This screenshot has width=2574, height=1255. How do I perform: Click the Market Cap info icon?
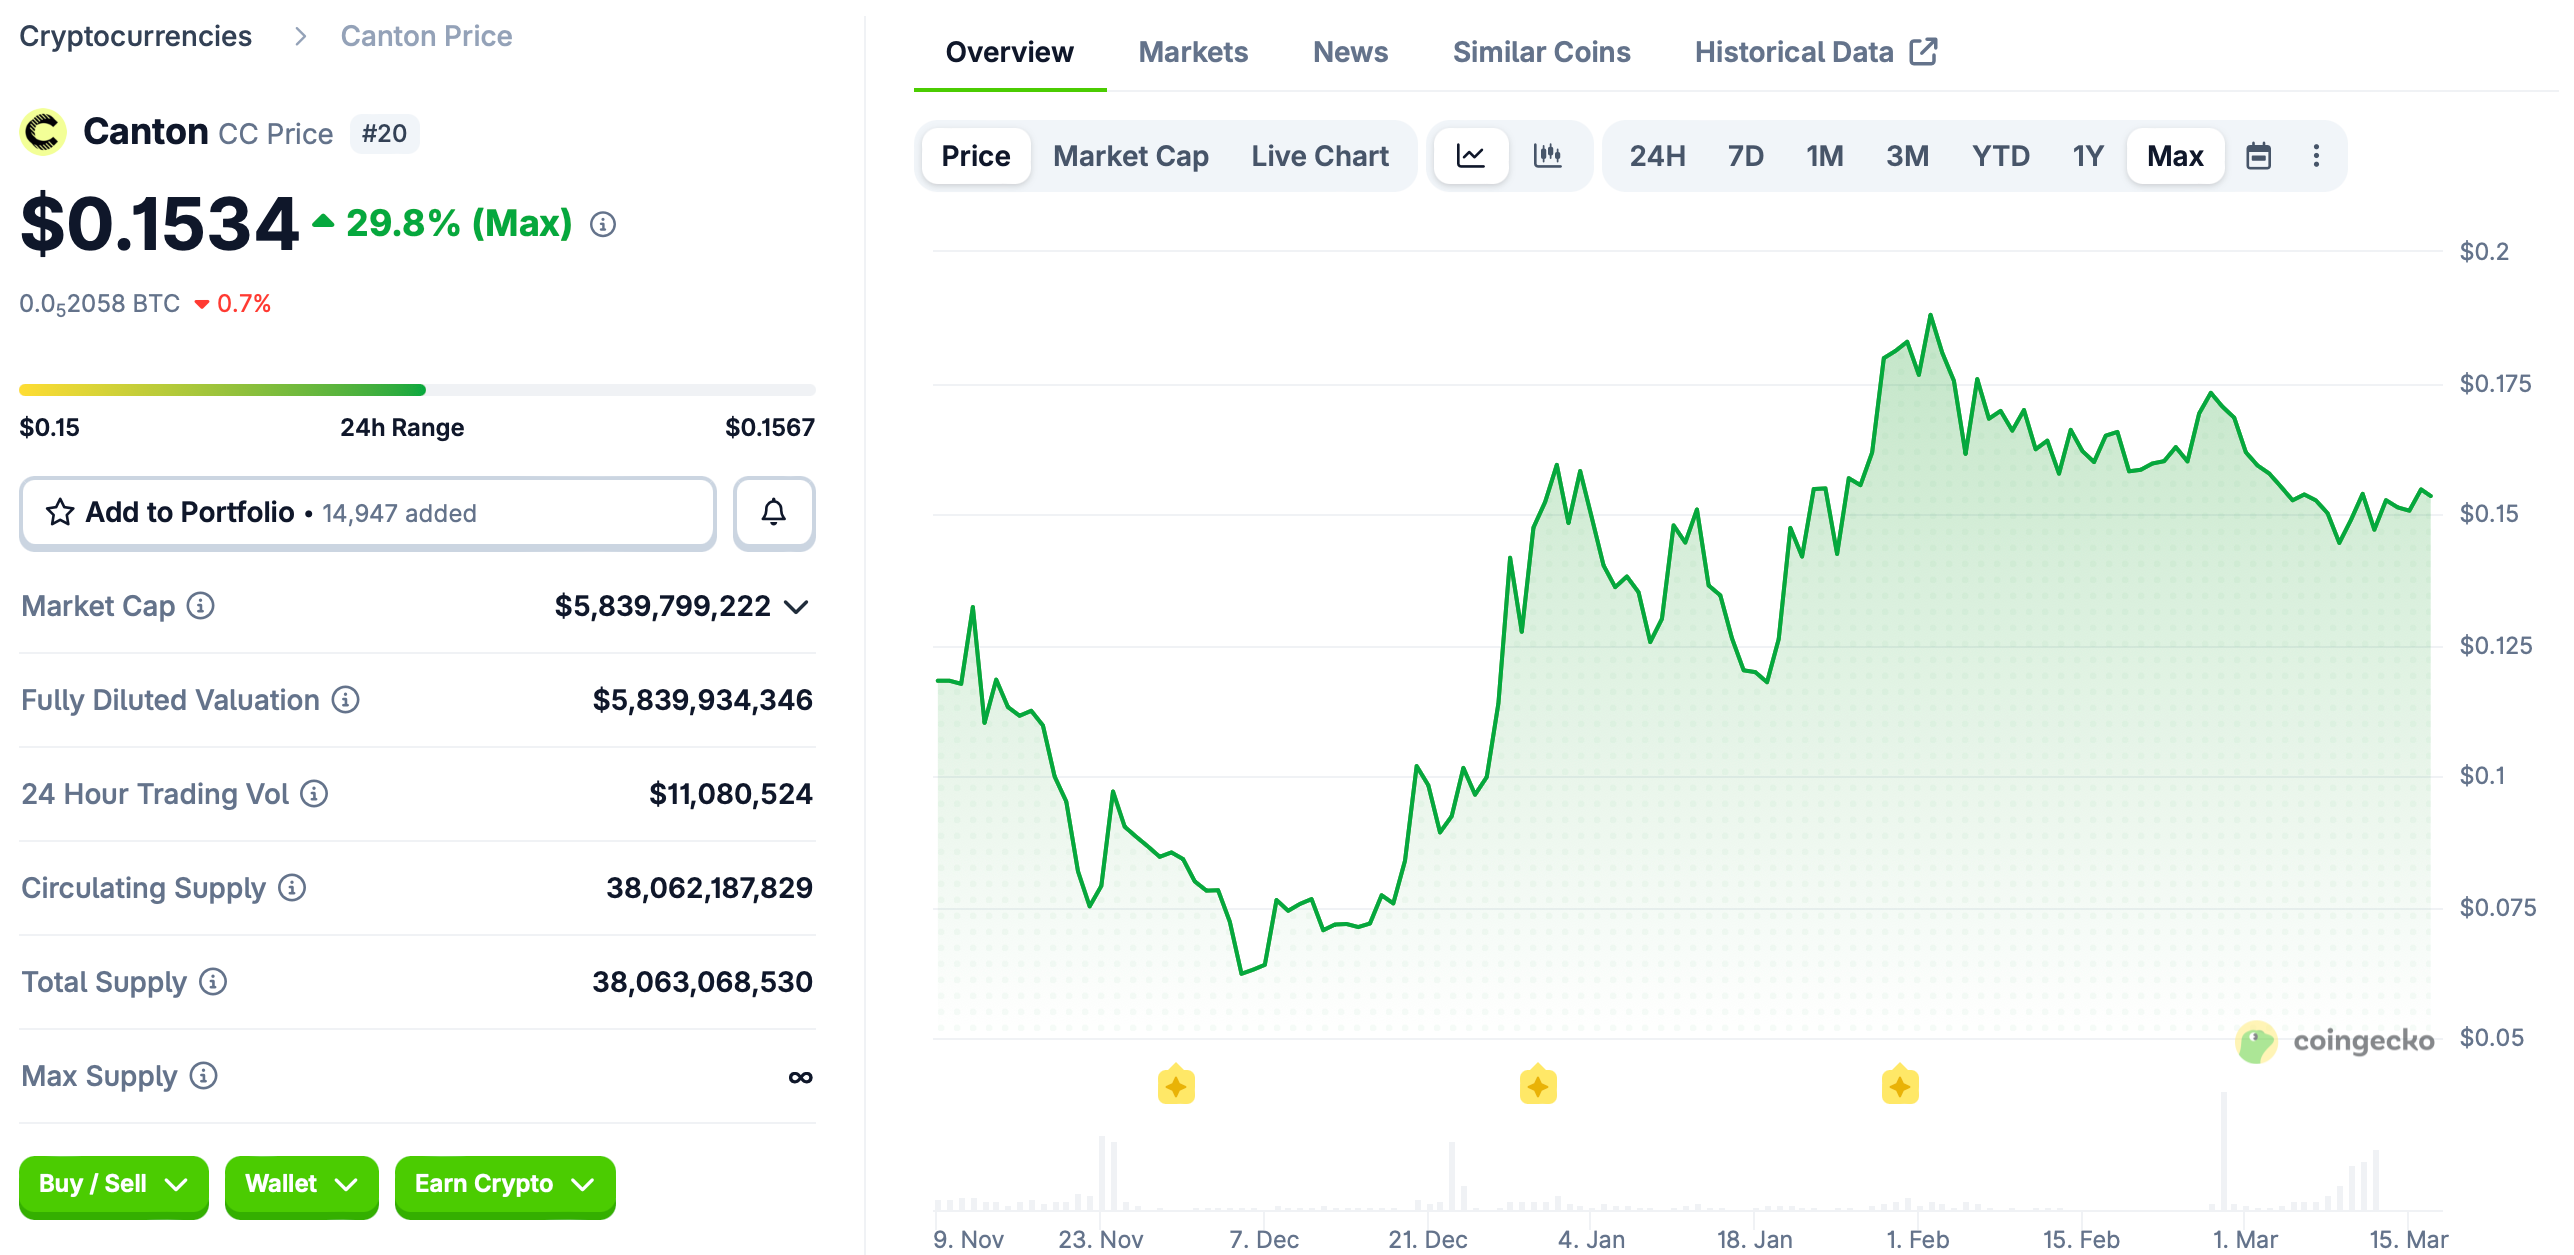click(x=200, y=607)
